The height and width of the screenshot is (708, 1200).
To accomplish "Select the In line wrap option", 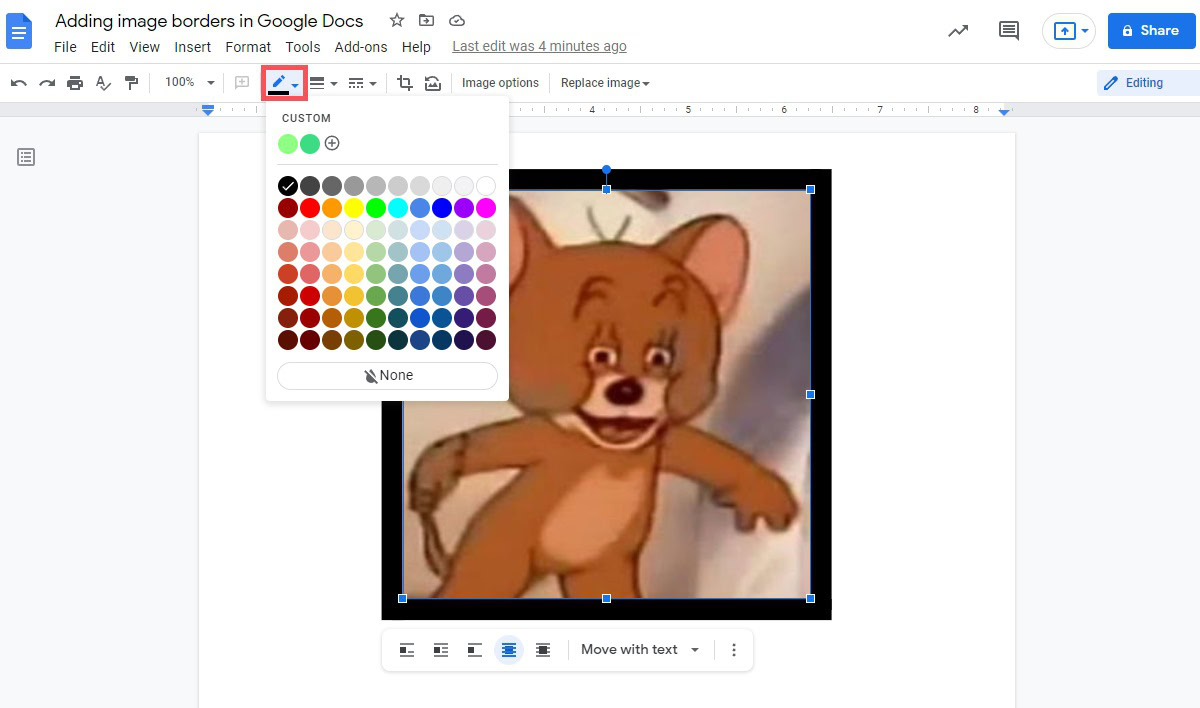I will 407,650.
